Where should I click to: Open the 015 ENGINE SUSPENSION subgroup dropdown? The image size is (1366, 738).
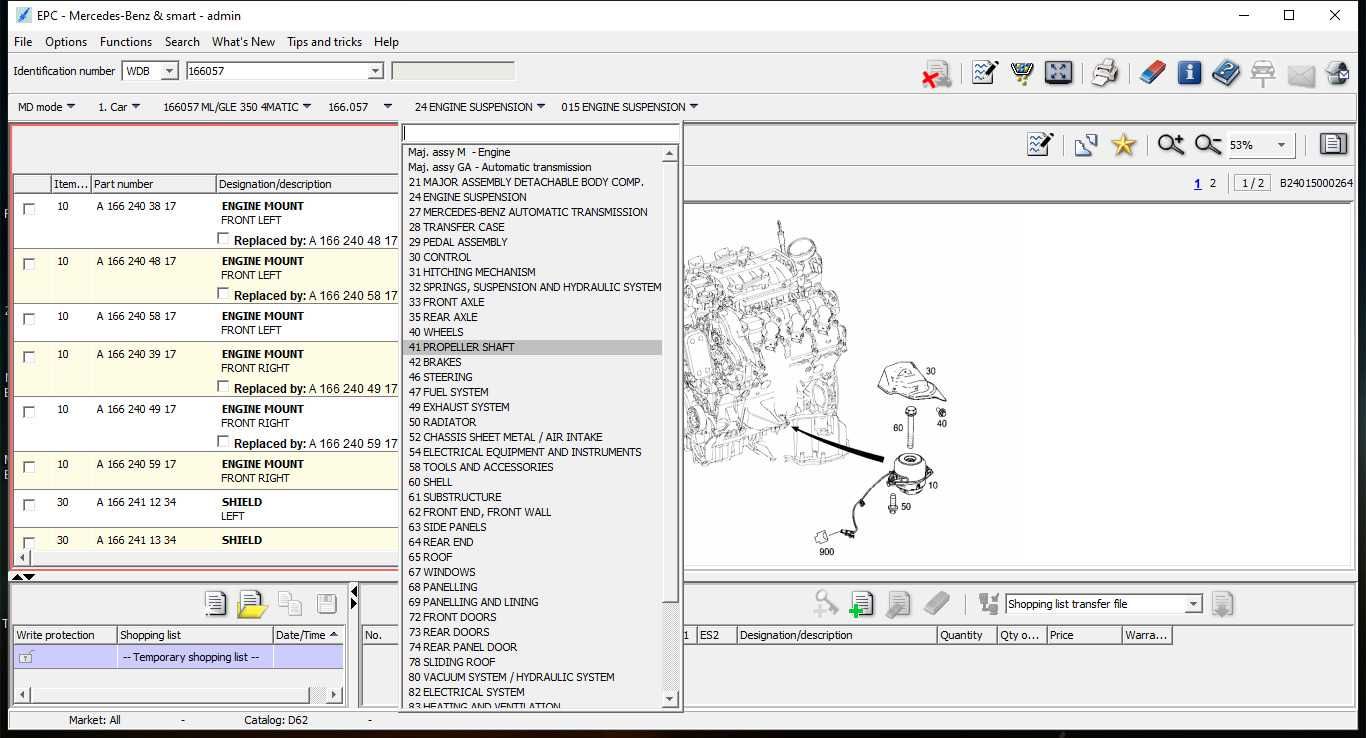coord(630,107)
